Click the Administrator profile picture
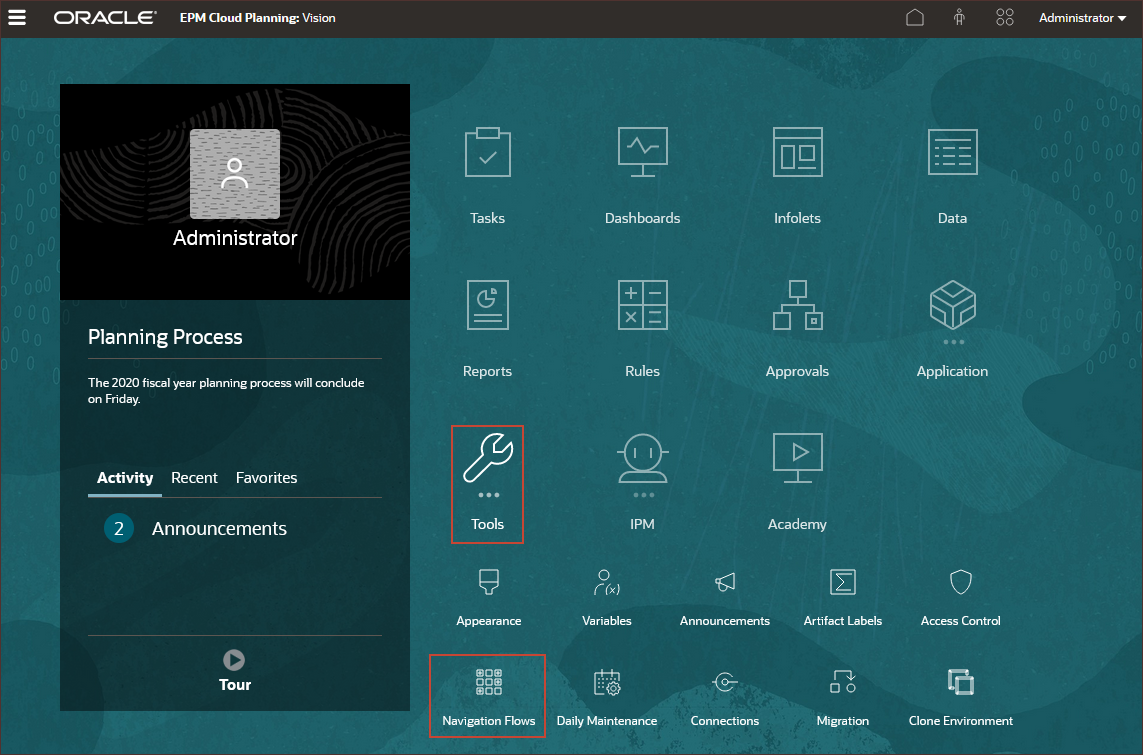This screenshot has width=1143, height=755. [235, 174]
